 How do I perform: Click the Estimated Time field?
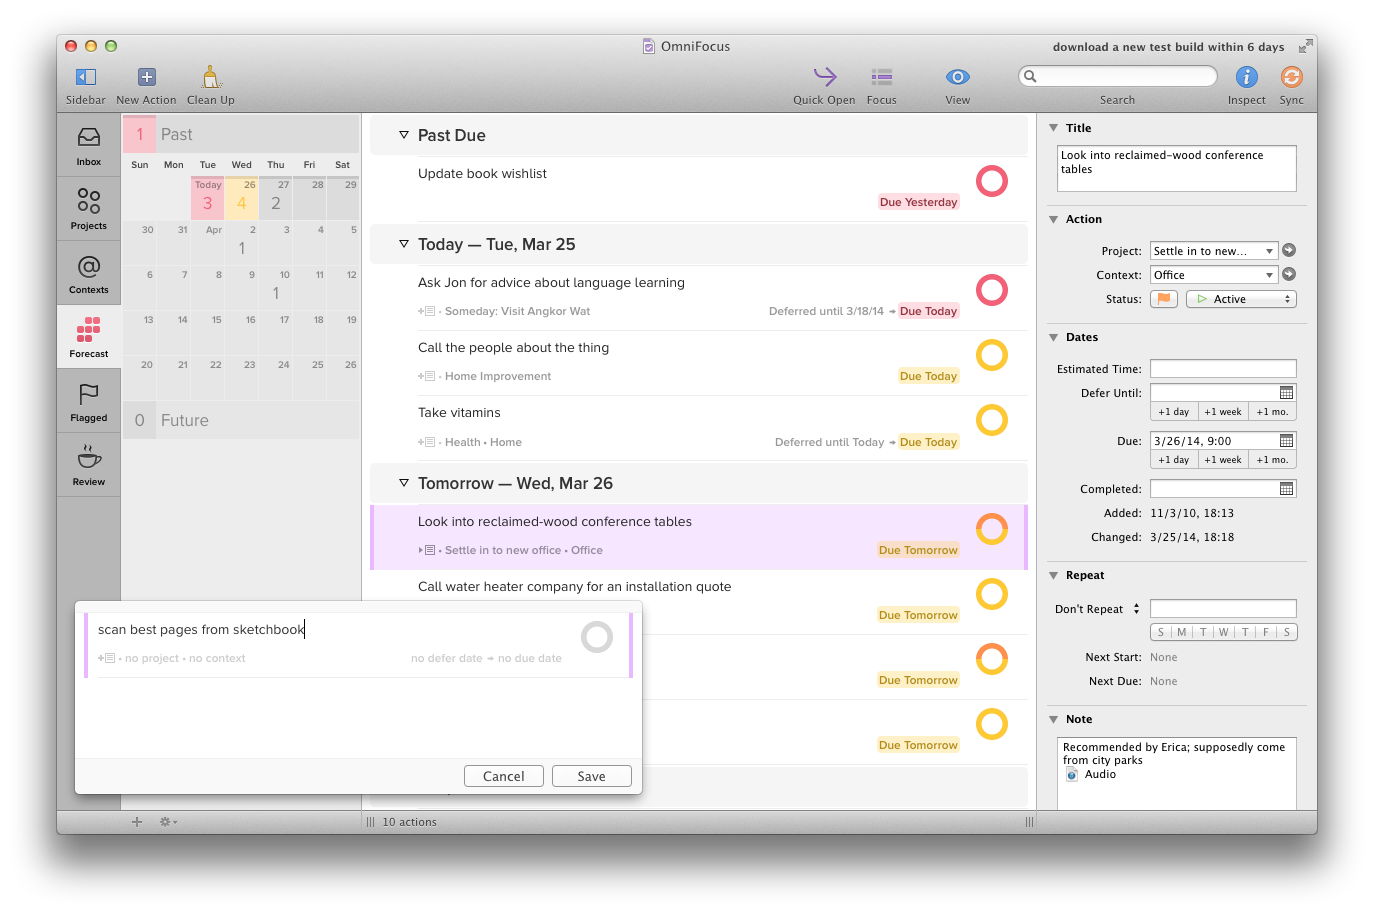click(1223, 369)
